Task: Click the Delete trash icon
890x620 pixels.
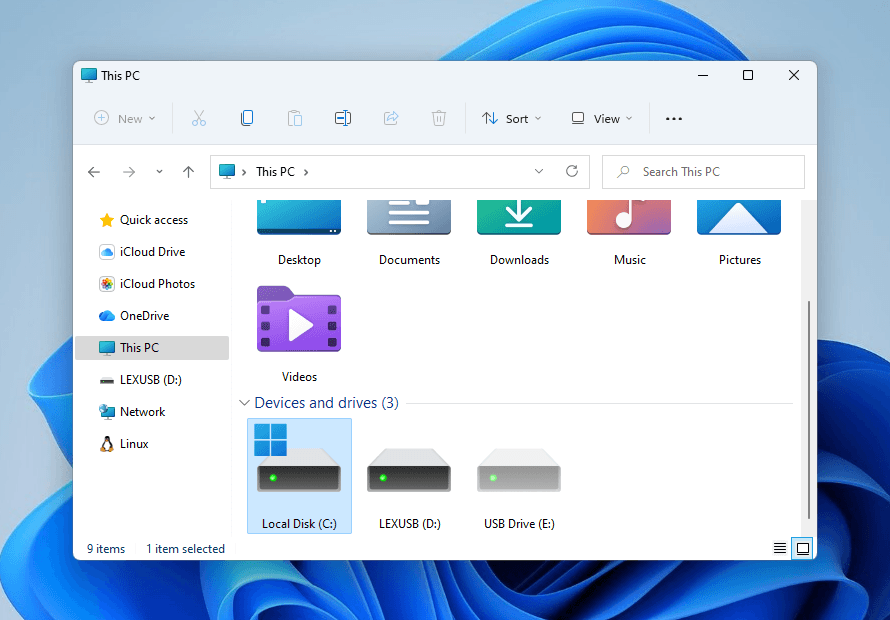Action: pos(439,118)
